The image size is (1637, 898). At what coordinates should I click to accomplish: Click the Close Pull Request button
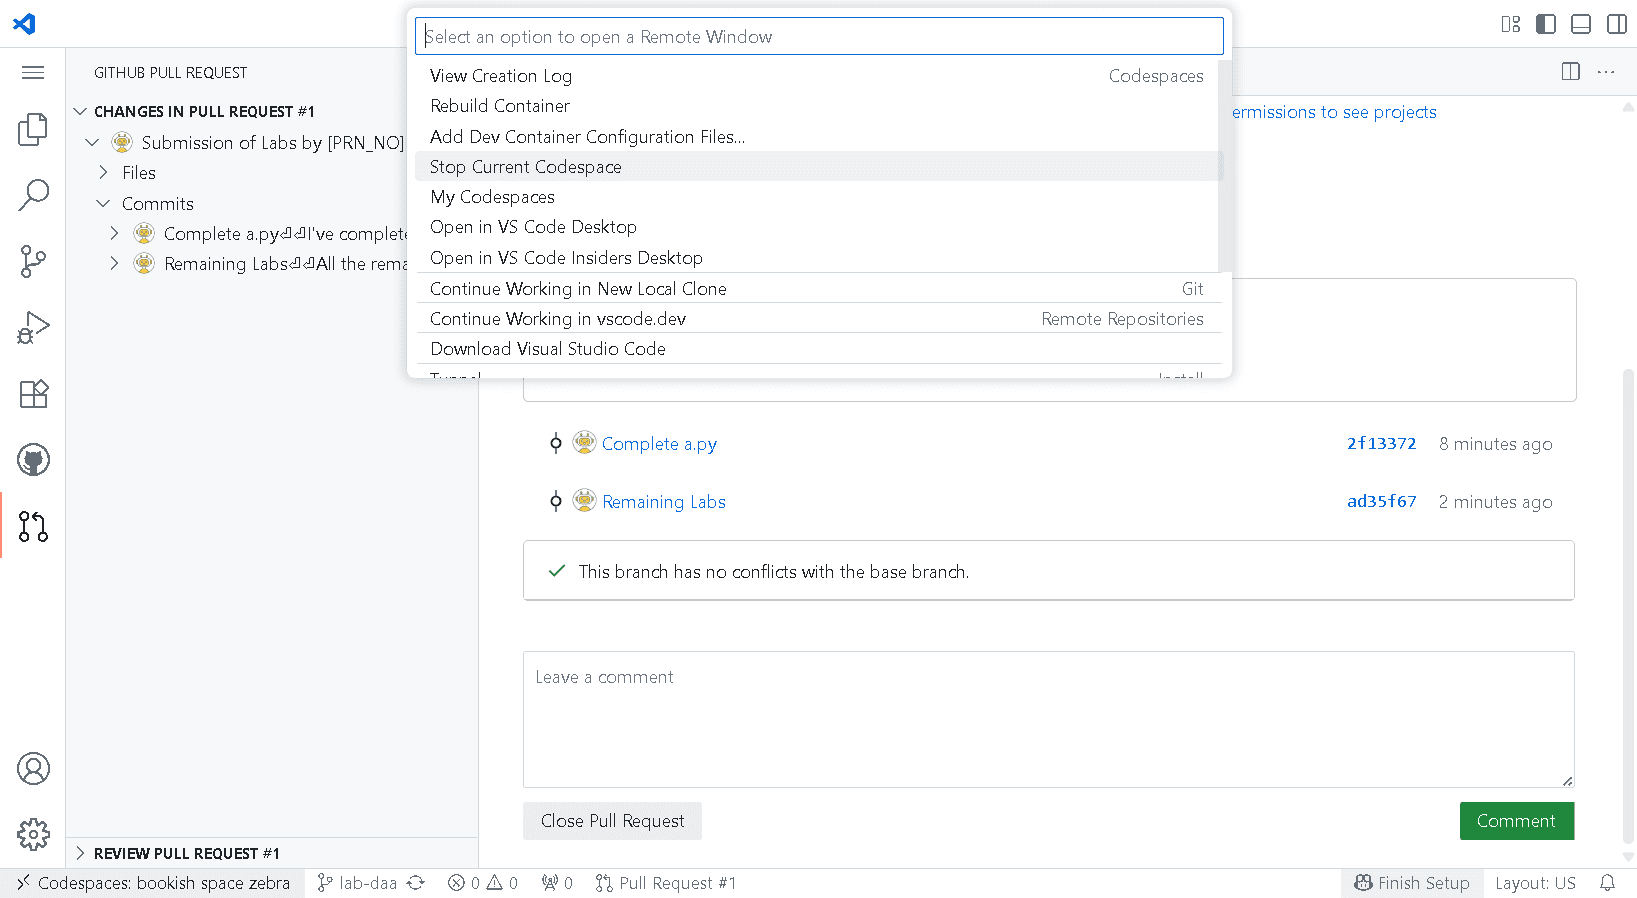pos(612,821)
